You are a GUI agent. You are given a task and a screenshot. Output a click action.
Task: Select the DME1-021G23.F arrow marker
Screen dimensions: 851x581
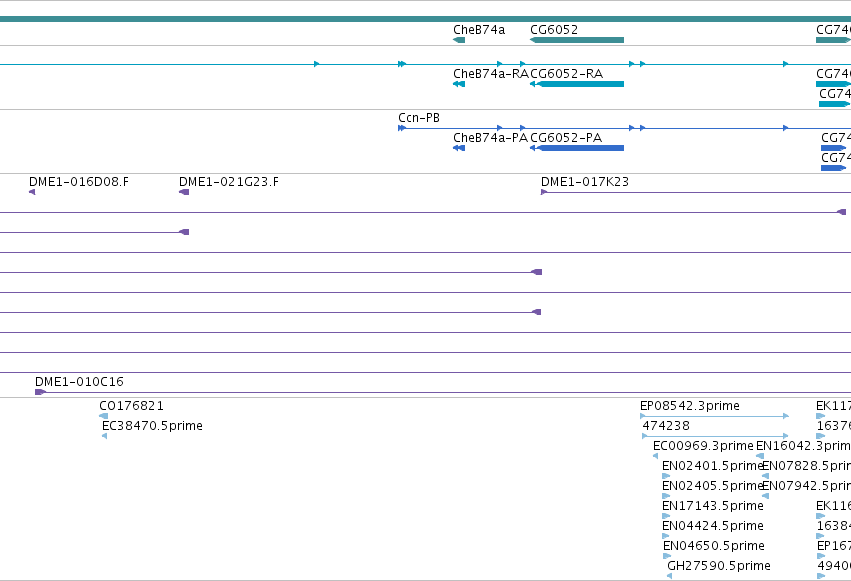pyautogui.click(x=184, y=192)
